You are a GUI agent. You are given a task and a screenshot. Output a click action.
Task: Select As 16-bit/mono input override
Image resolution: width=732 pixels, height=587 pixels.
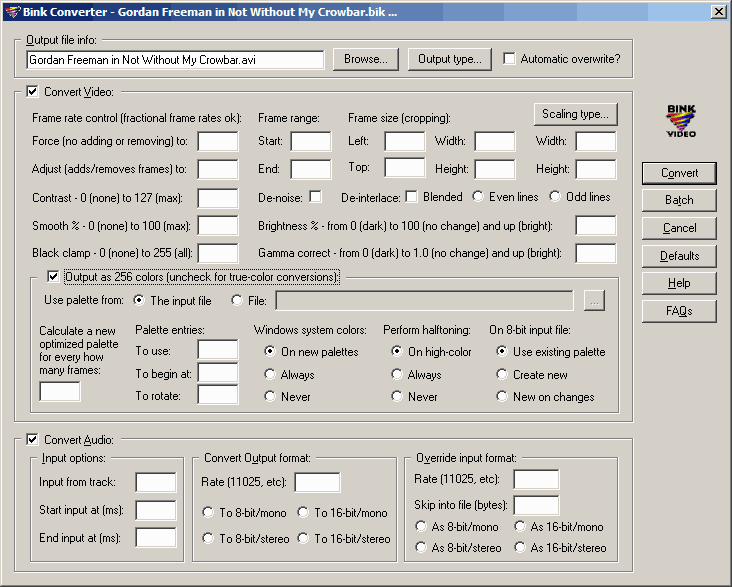click(520, 526)
